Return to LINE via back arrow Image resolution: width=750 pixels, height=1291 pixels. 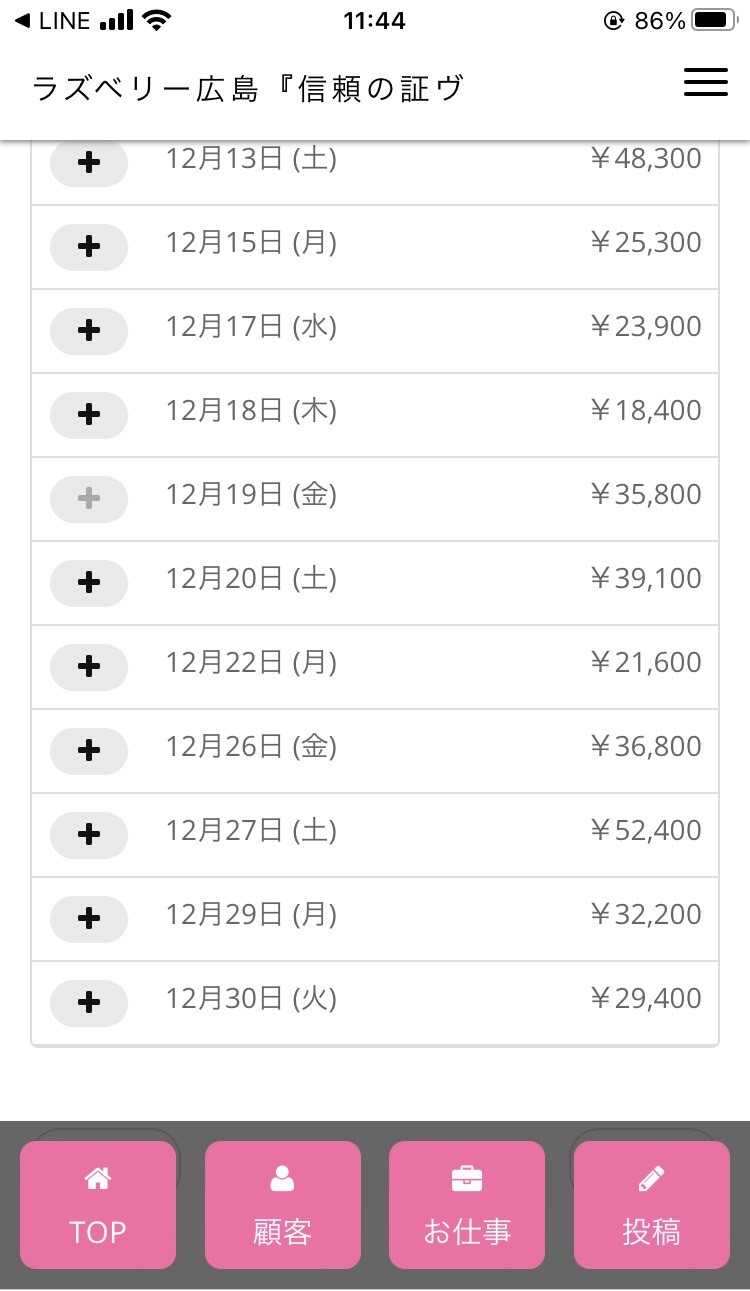pos(22,20)
